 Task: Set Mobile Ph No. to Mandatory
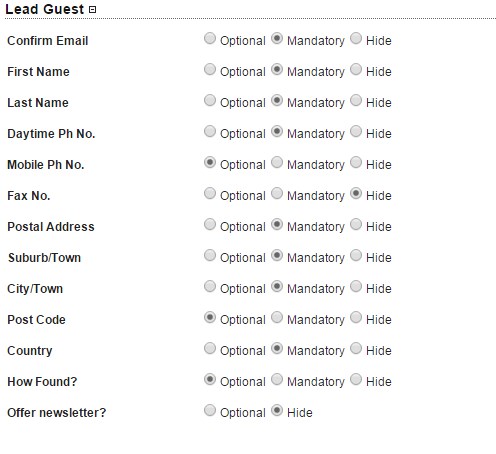[x=277, y=162]
